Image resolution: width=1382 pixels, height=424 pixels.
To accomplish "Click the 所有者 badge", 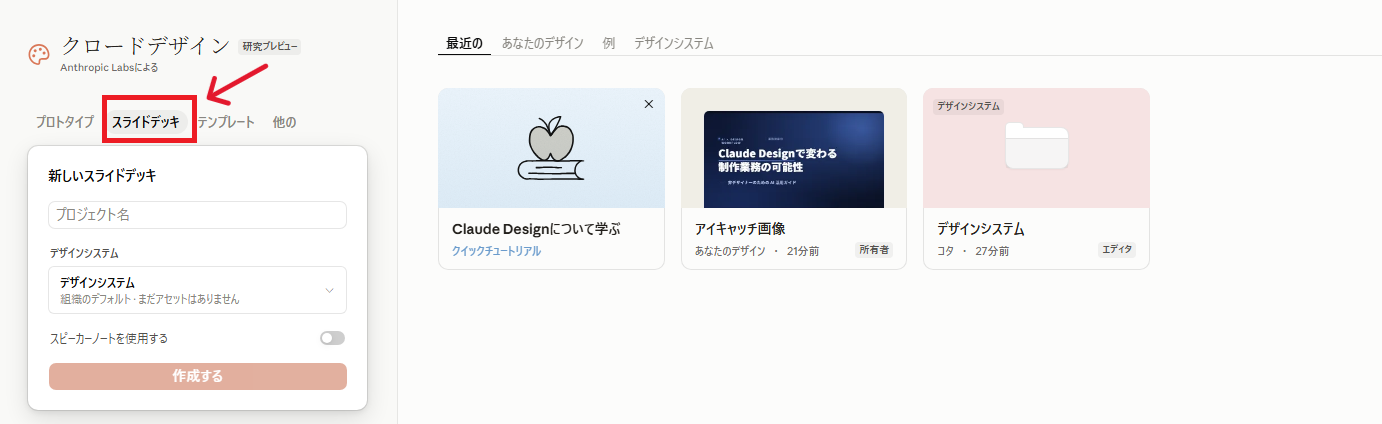I will tap(874, 250).
